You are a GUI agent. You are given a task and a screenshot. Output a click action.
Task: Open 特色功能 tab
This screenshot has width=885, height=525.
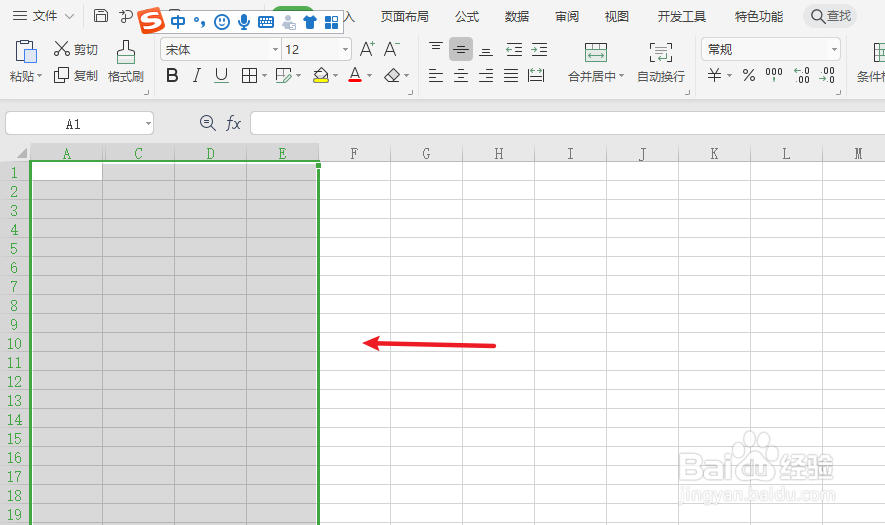point(759,17)
